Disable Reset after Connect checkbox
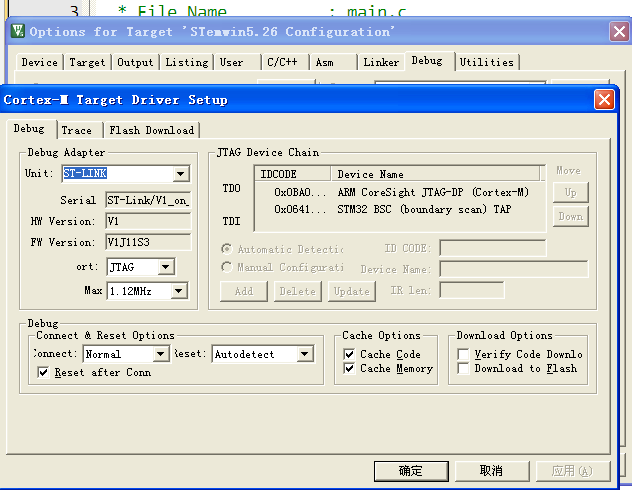The width and height of the screenshot is (632, 490). pyautogui.click(x=43, y=372)
